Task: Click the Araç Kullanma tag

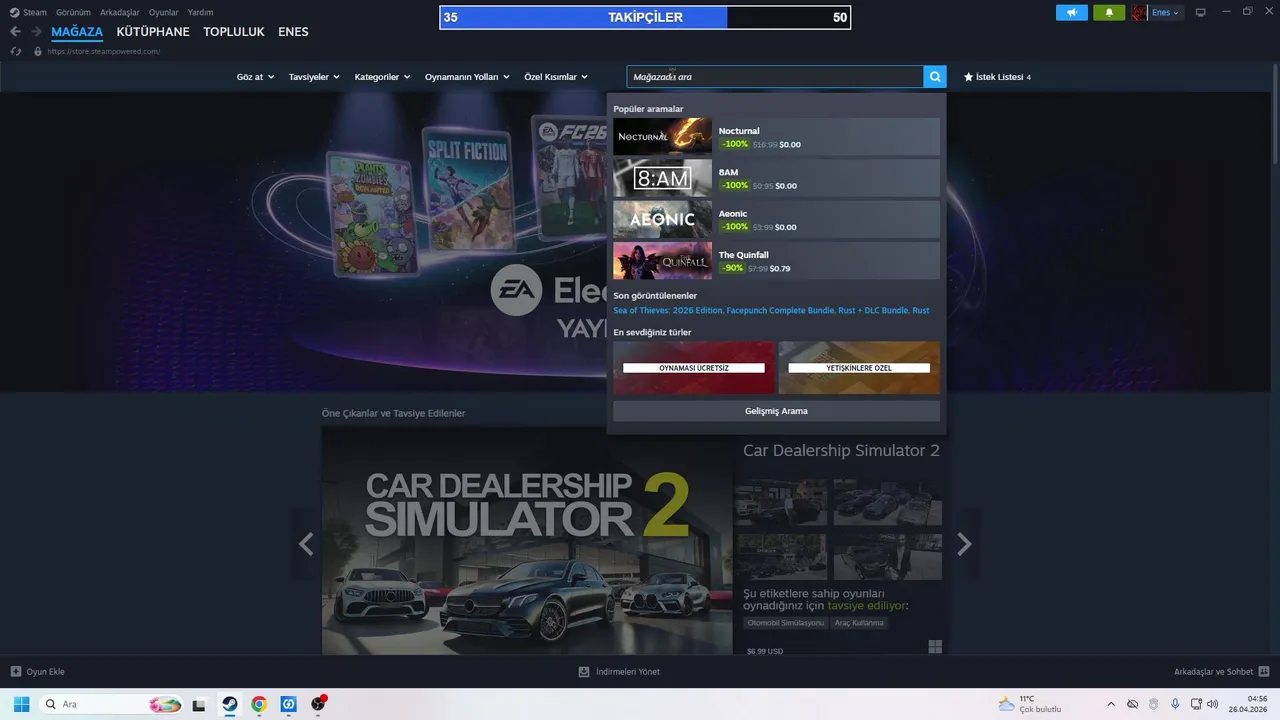Action: 861,623
